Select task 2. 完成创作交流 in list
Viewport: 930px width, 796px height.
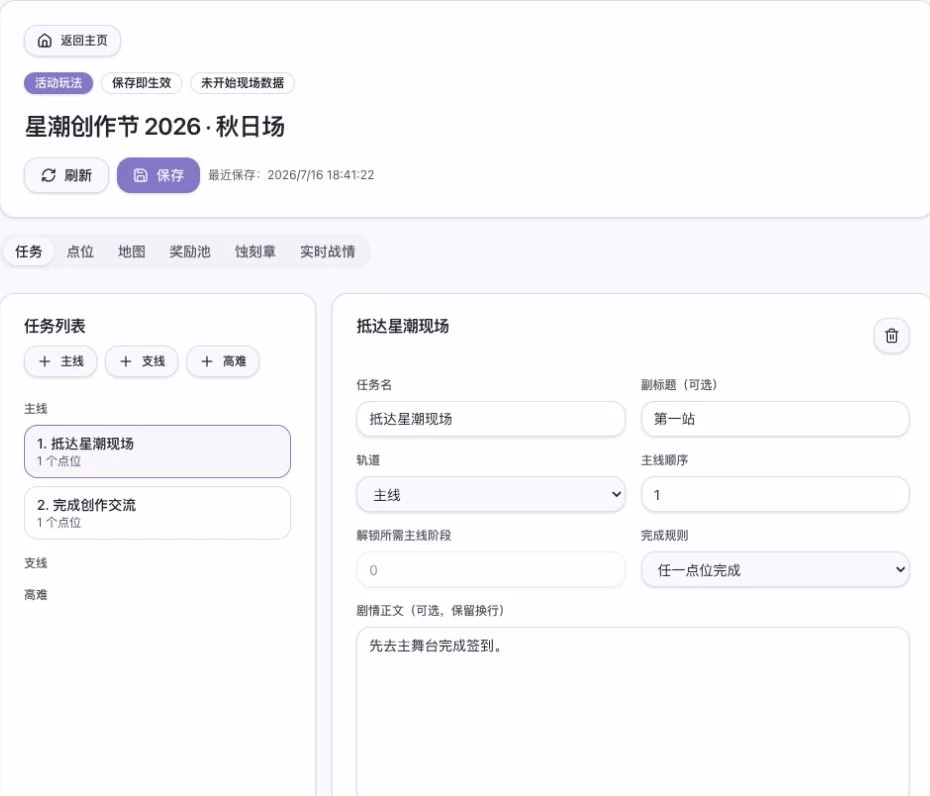[x=157, y=513]
